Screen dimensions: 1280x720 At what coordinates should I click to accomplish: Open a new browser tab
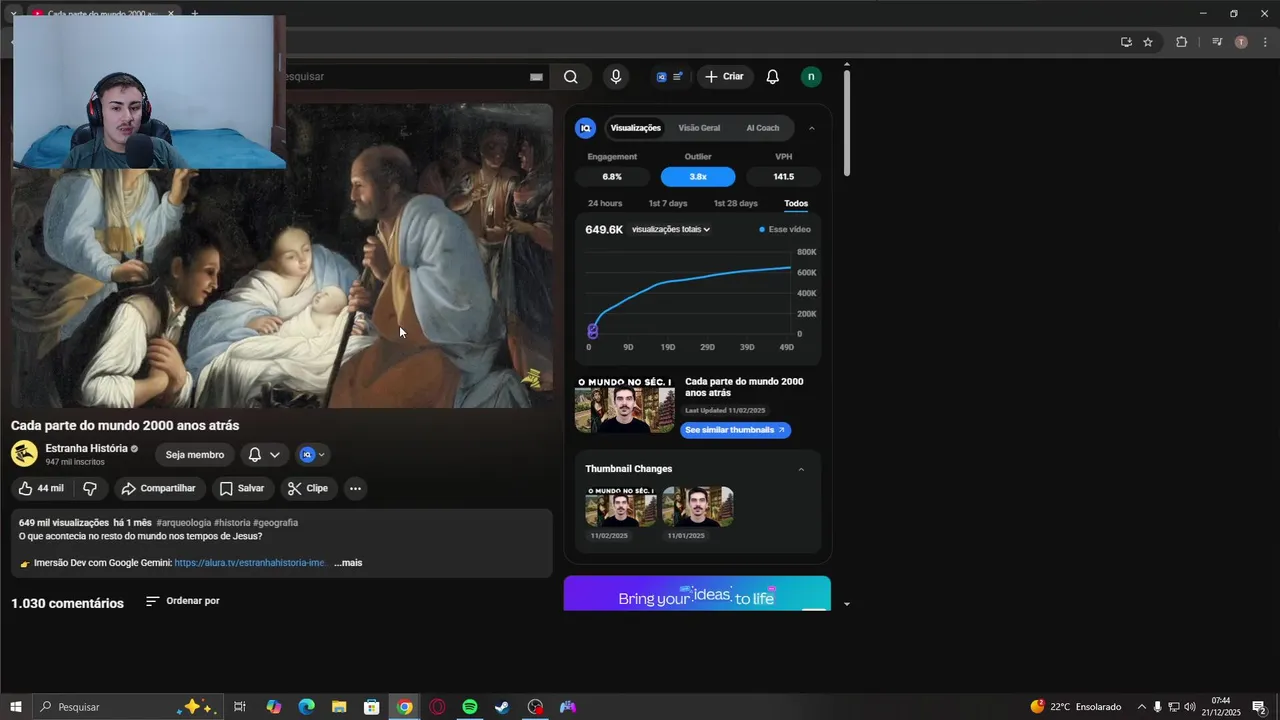pos(195,14)
